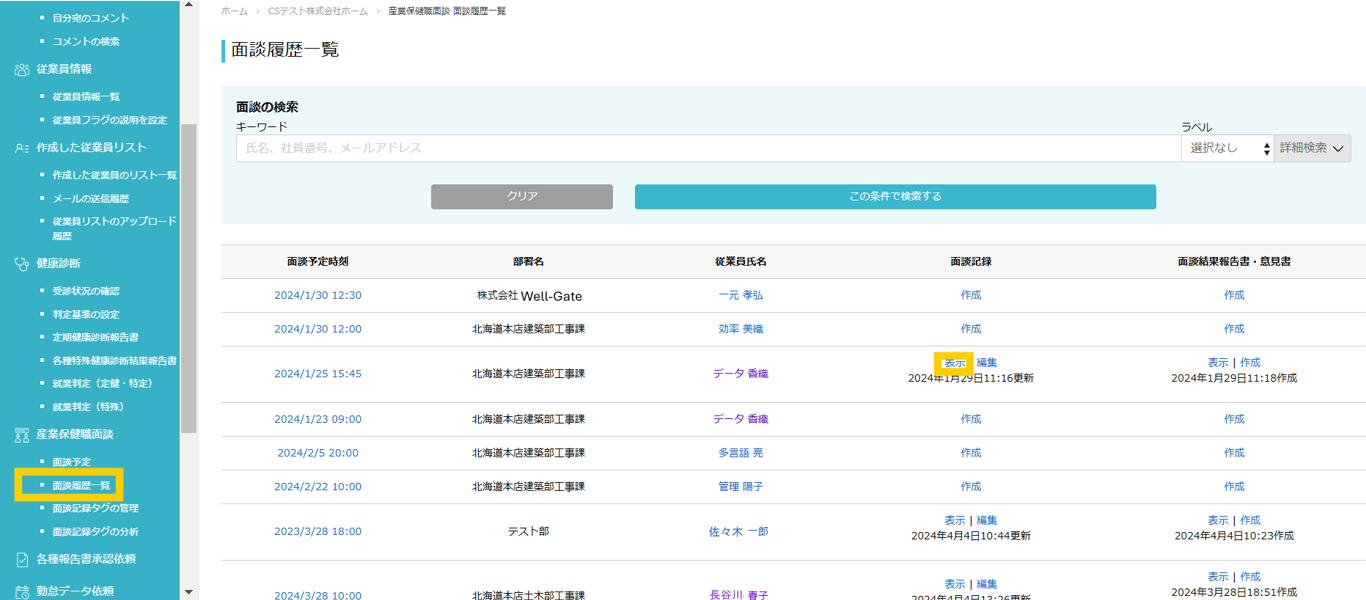Open 受診状況の確認 menu item
Screen dimensions: 1366x600
[86, 290]
